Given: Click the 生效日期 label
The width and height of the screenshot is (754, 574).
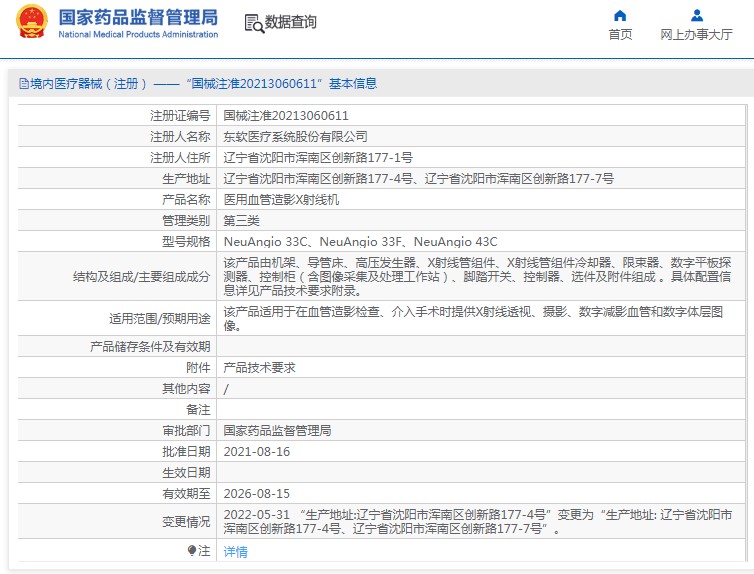Looking at the screenshot, I should pos(186,473).
